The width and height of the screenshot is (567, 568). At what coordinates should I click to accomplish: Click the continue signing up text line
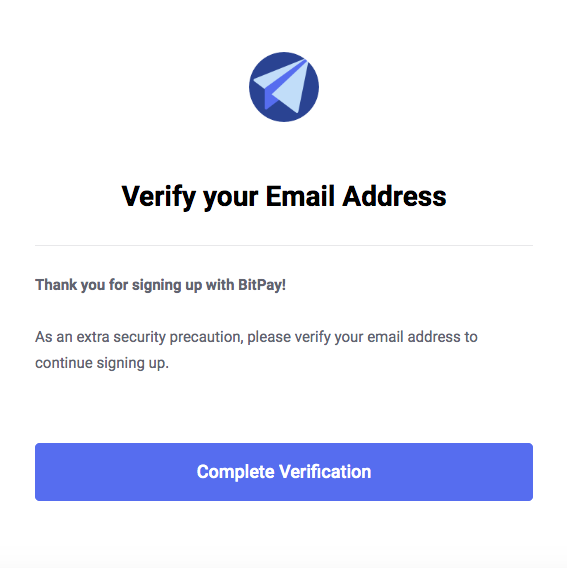102,363
